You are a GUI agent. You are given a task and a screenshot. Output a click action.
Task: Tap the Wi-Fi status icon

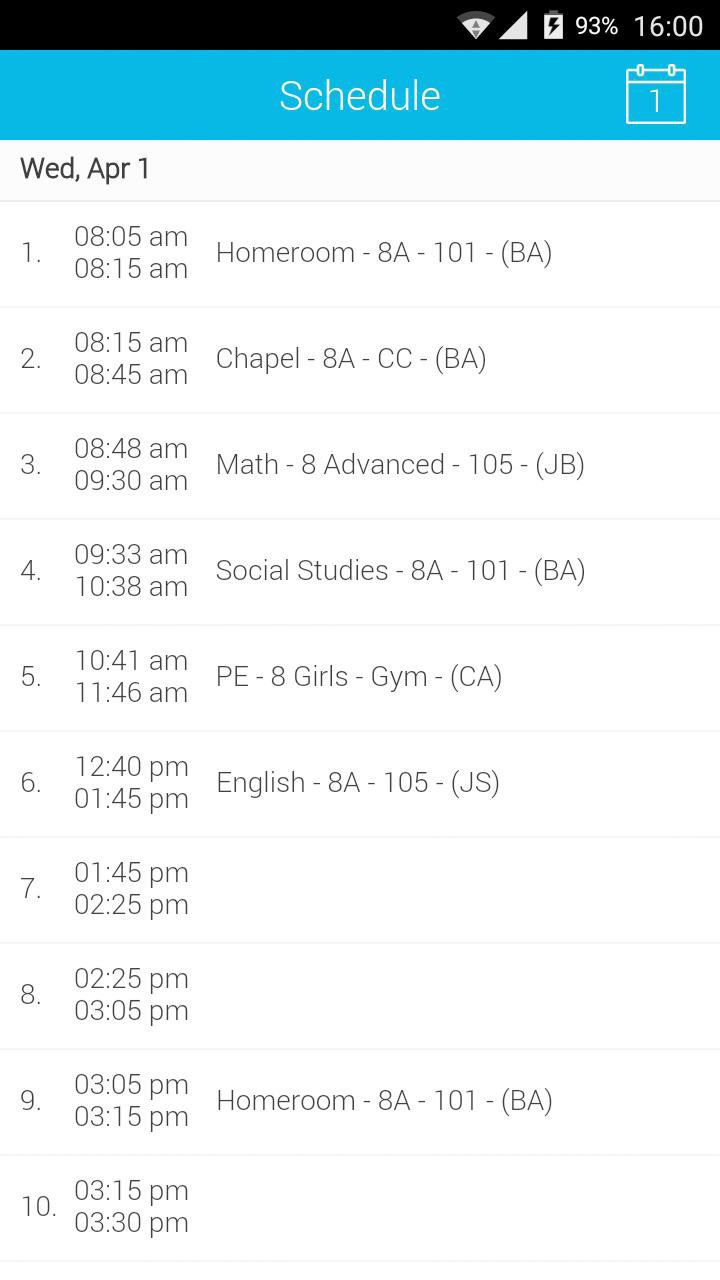pyautogui.click(x=475, y=25)
